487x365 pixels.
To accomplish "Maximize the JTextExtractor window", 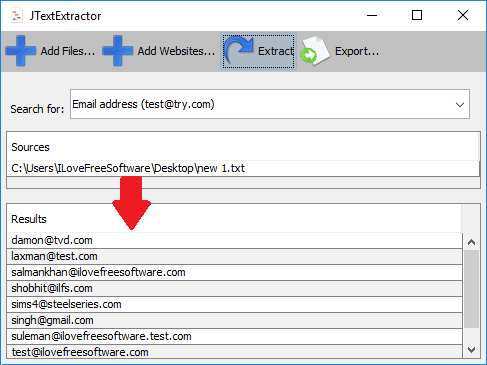I will [x=417, y=15].
